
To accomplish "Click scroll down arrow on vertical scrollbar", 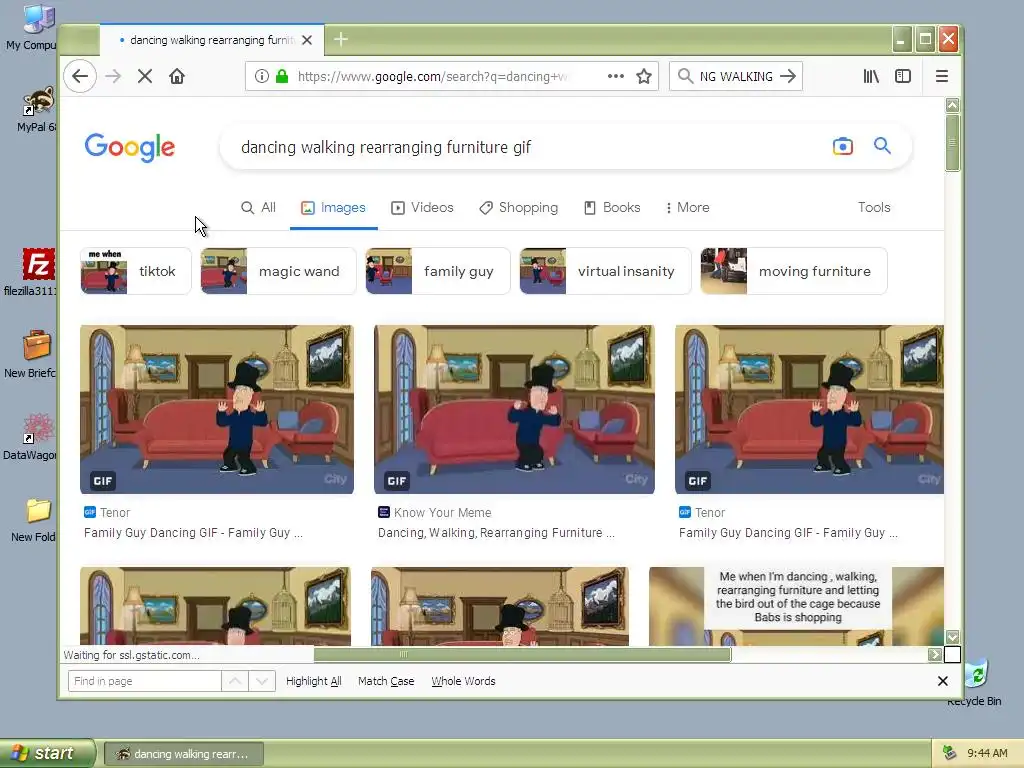I will click(x=952, y=637).
